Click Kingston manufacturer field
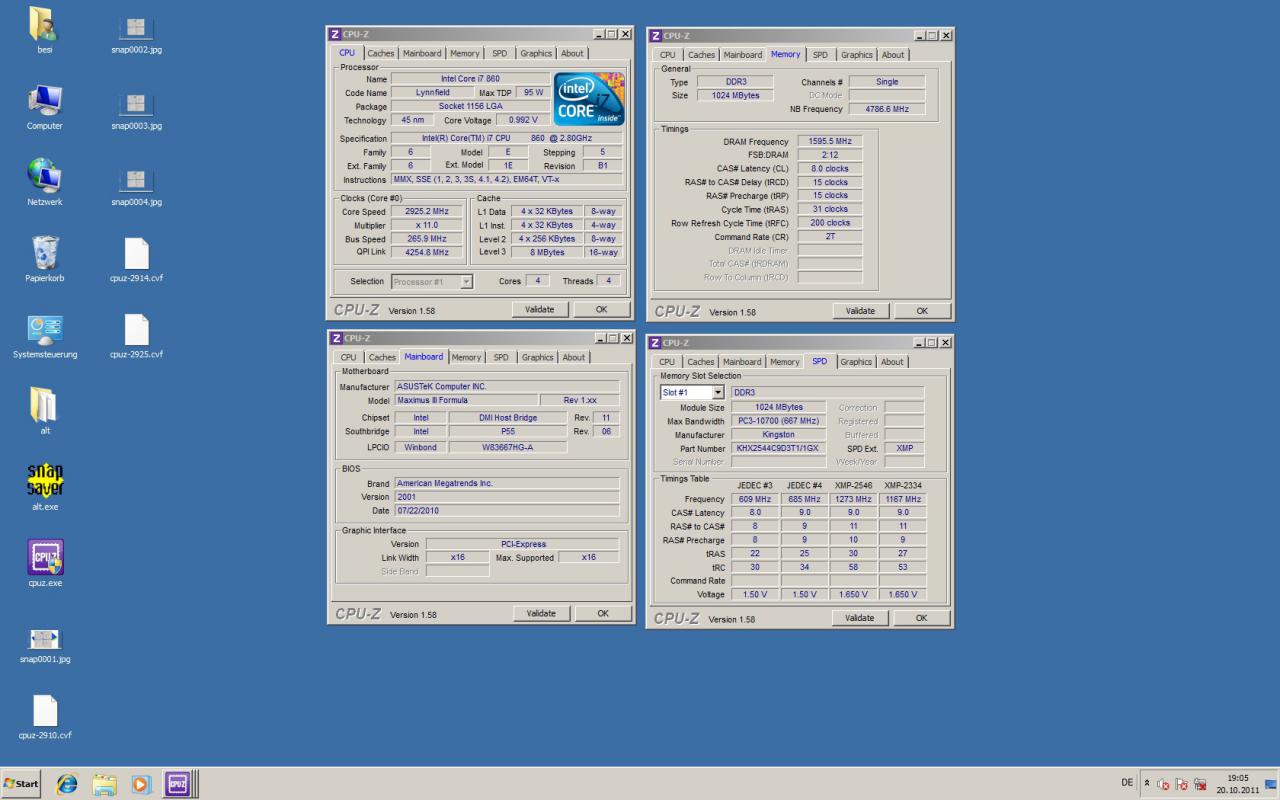The height and width of the screenshot is (800, 1280). [779, 435]
